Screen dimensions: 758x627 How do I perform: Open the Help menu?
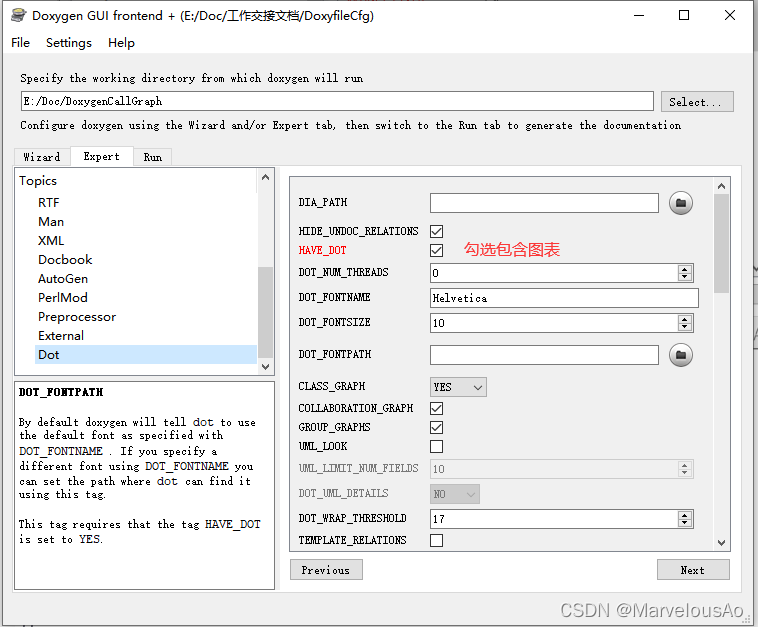point(121,43)
